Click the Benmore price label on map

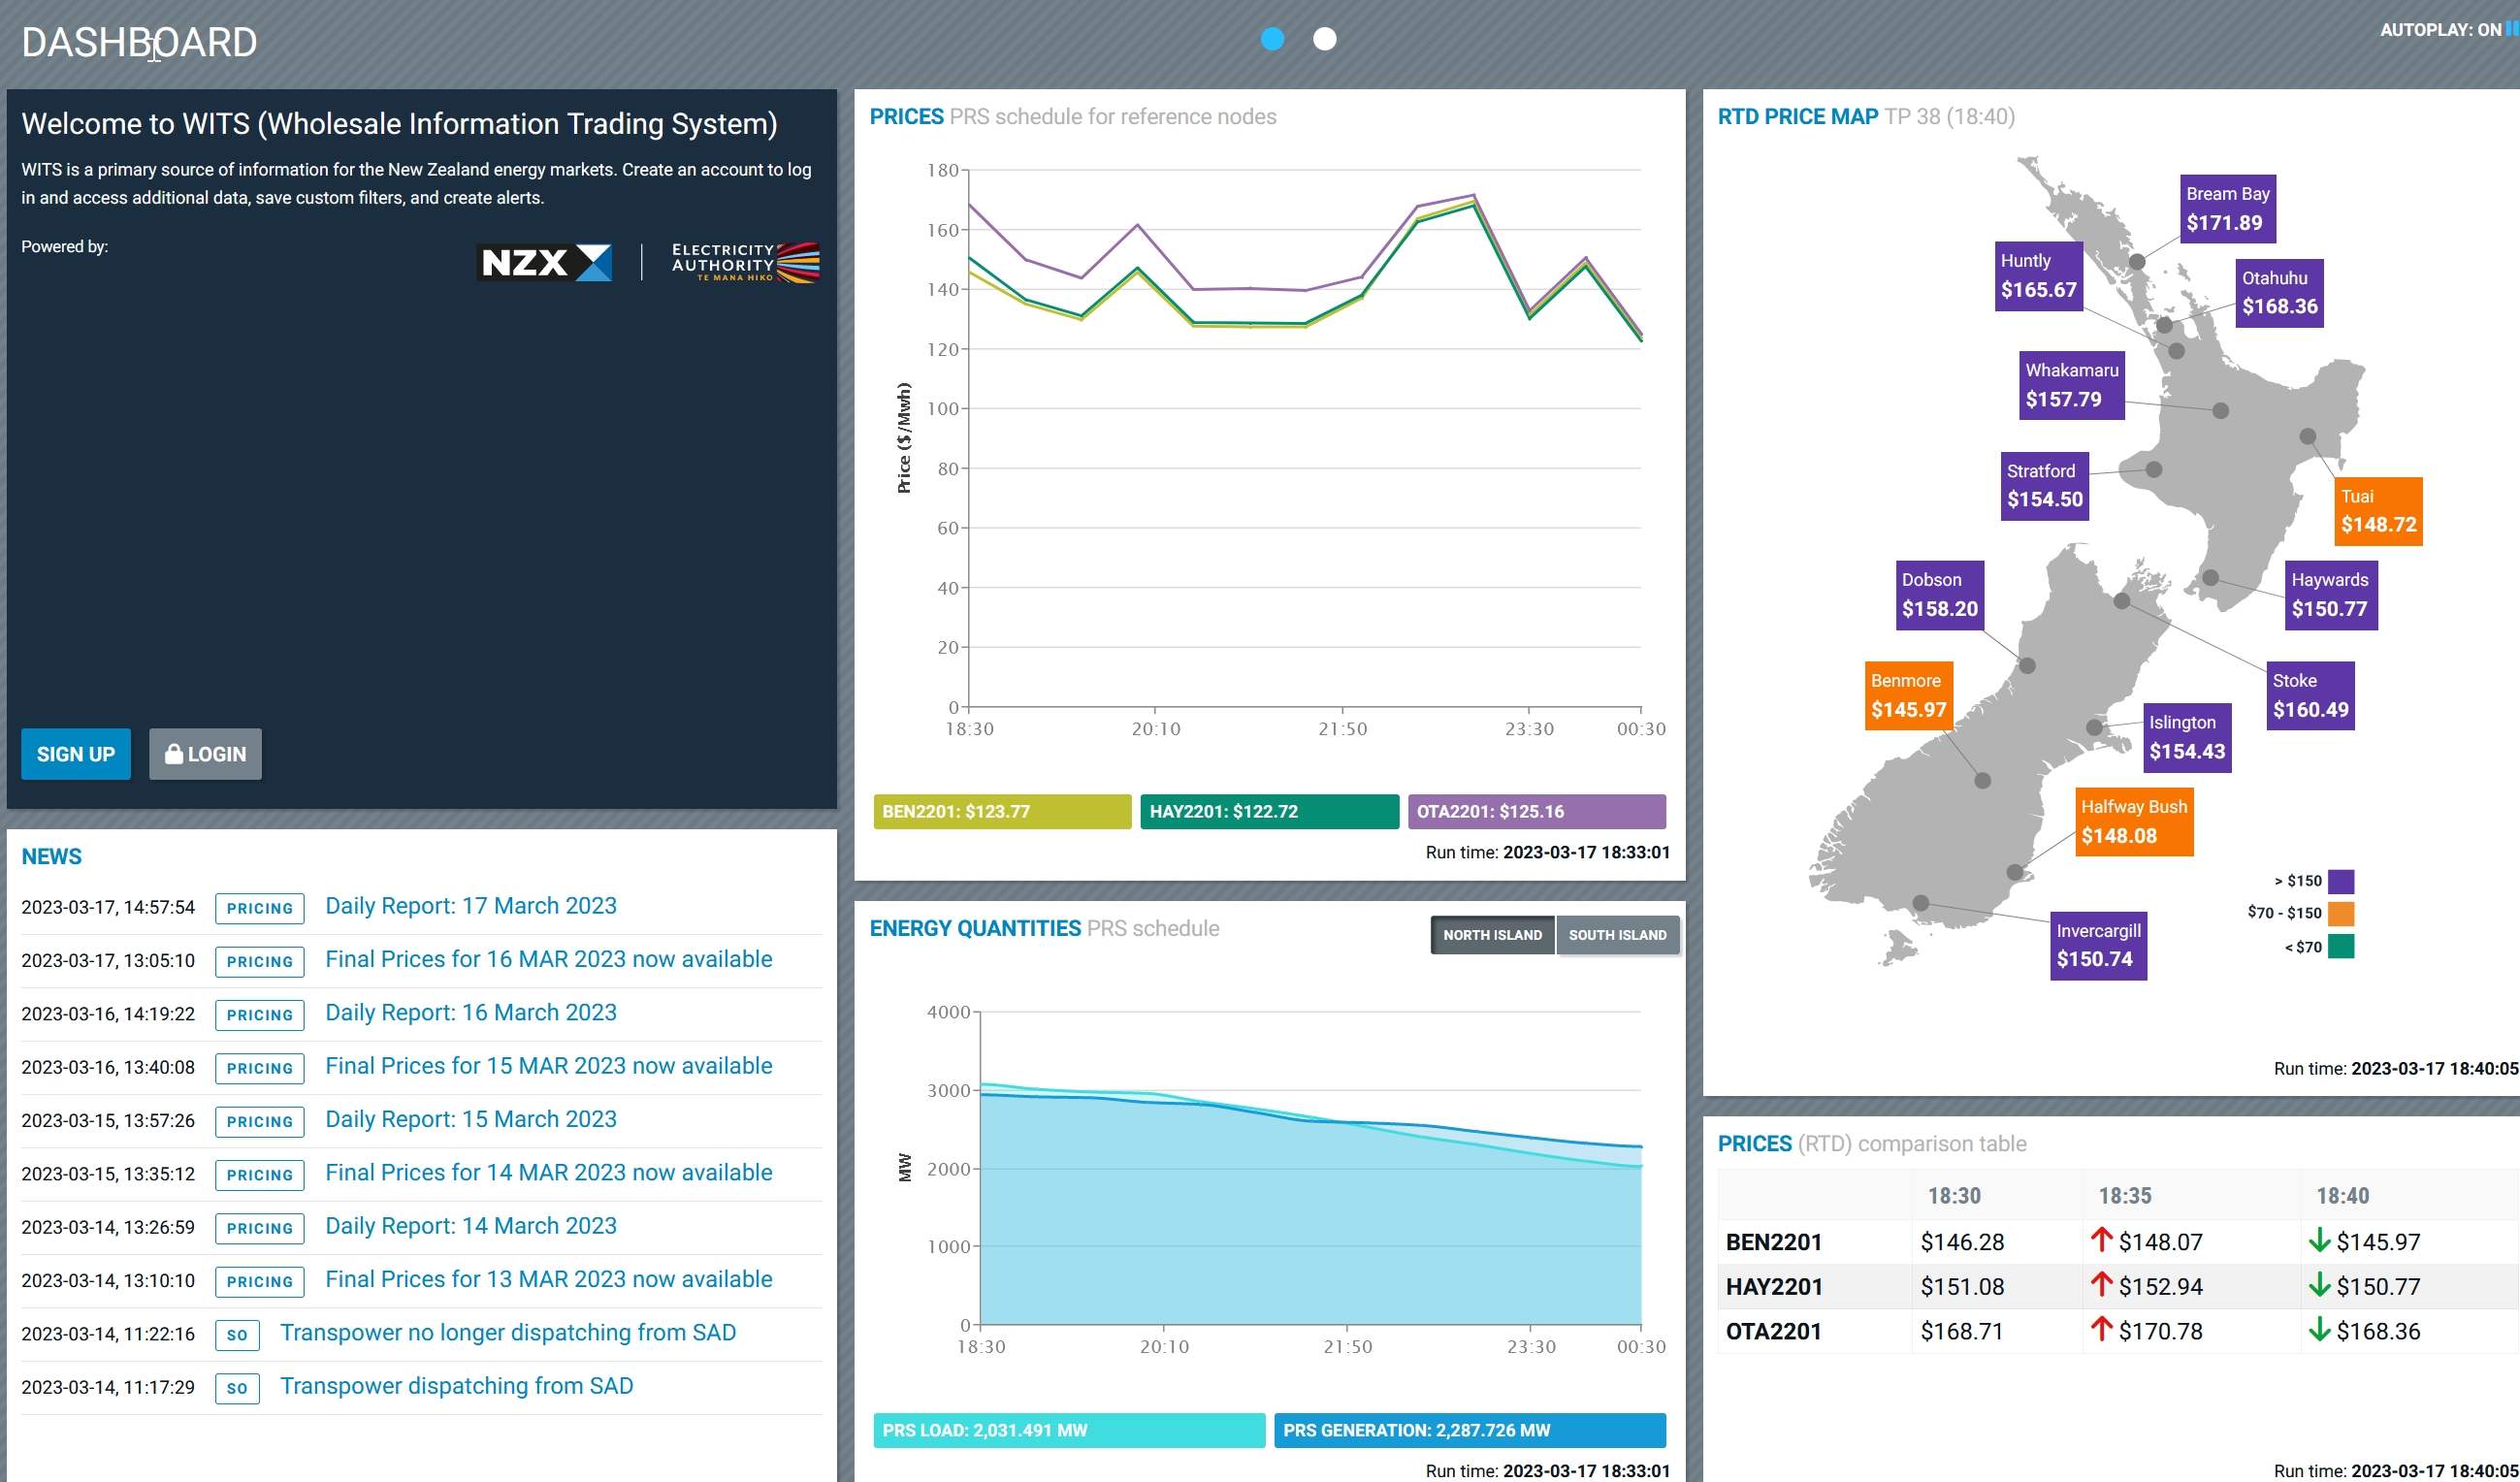pos(1908,696)
